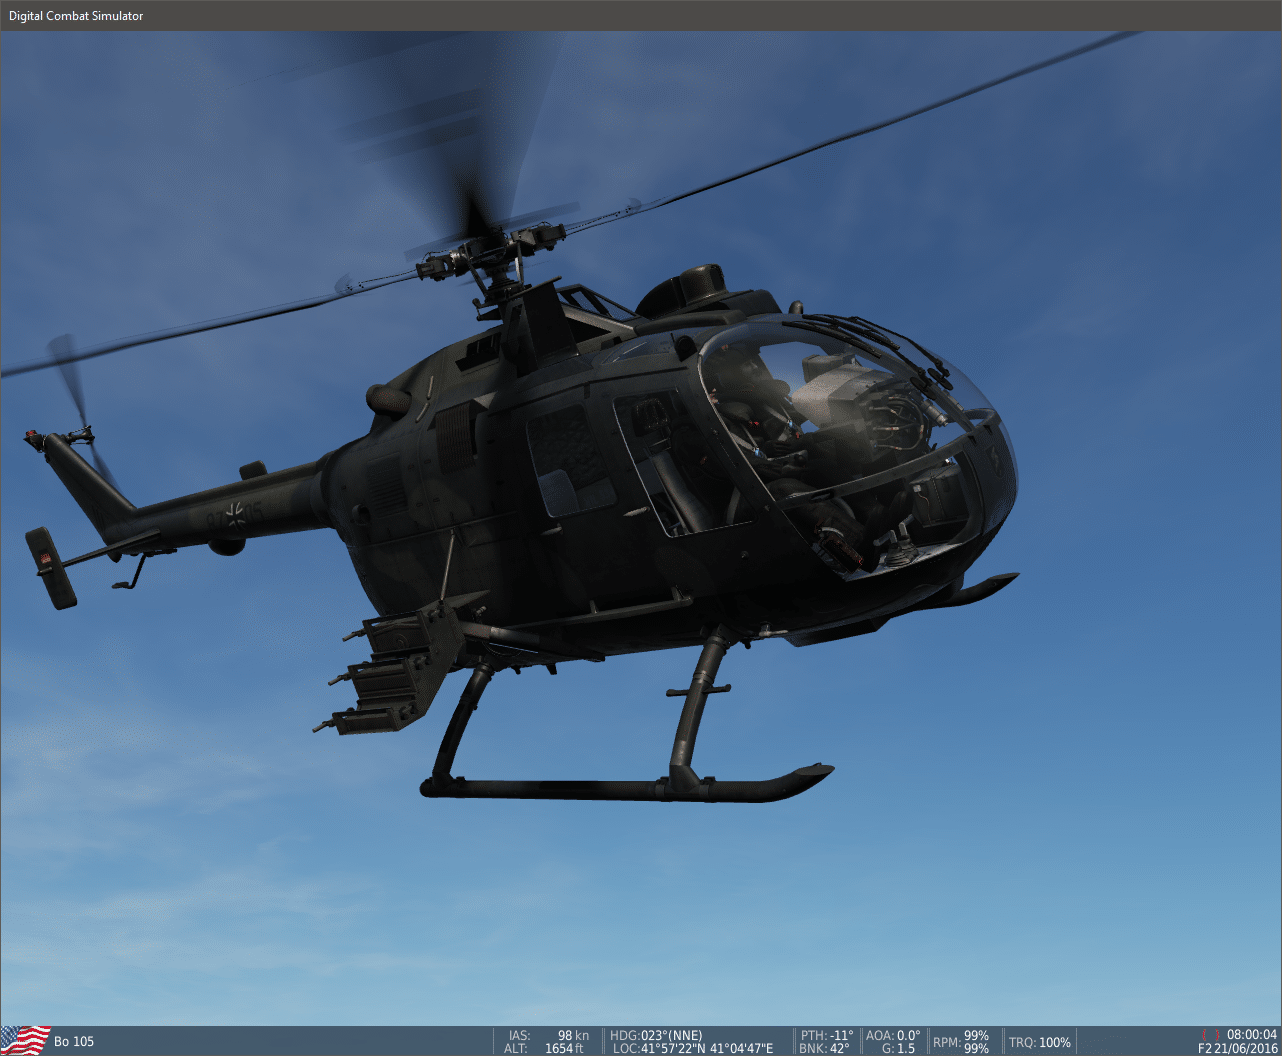The width and height of the screenshot is (1282, 1056).
Task: Click the TRQ torque 100% indicator
Action: click(1040, 1042)
